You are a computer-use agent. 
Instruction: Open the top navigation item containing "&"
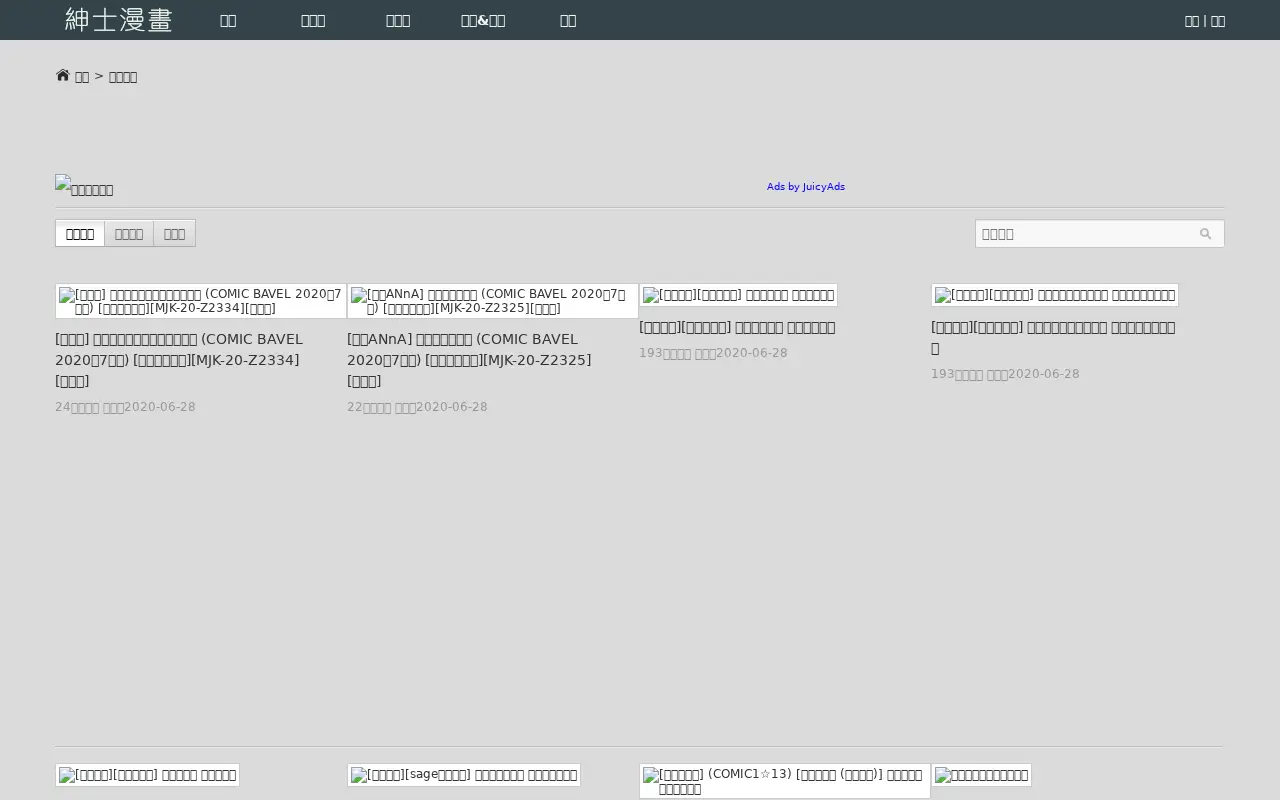[x=483, y=21]
